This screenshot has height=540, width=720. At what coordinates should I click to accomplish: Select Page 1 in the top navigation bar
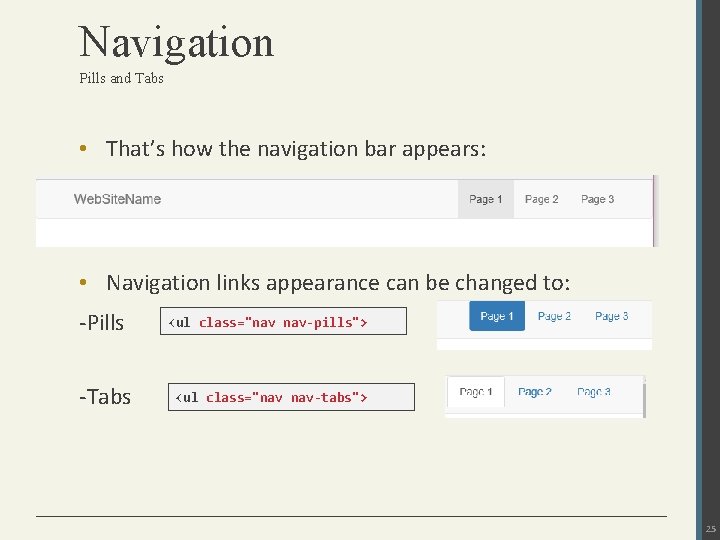pyautogui.click(x=486, y=199)
